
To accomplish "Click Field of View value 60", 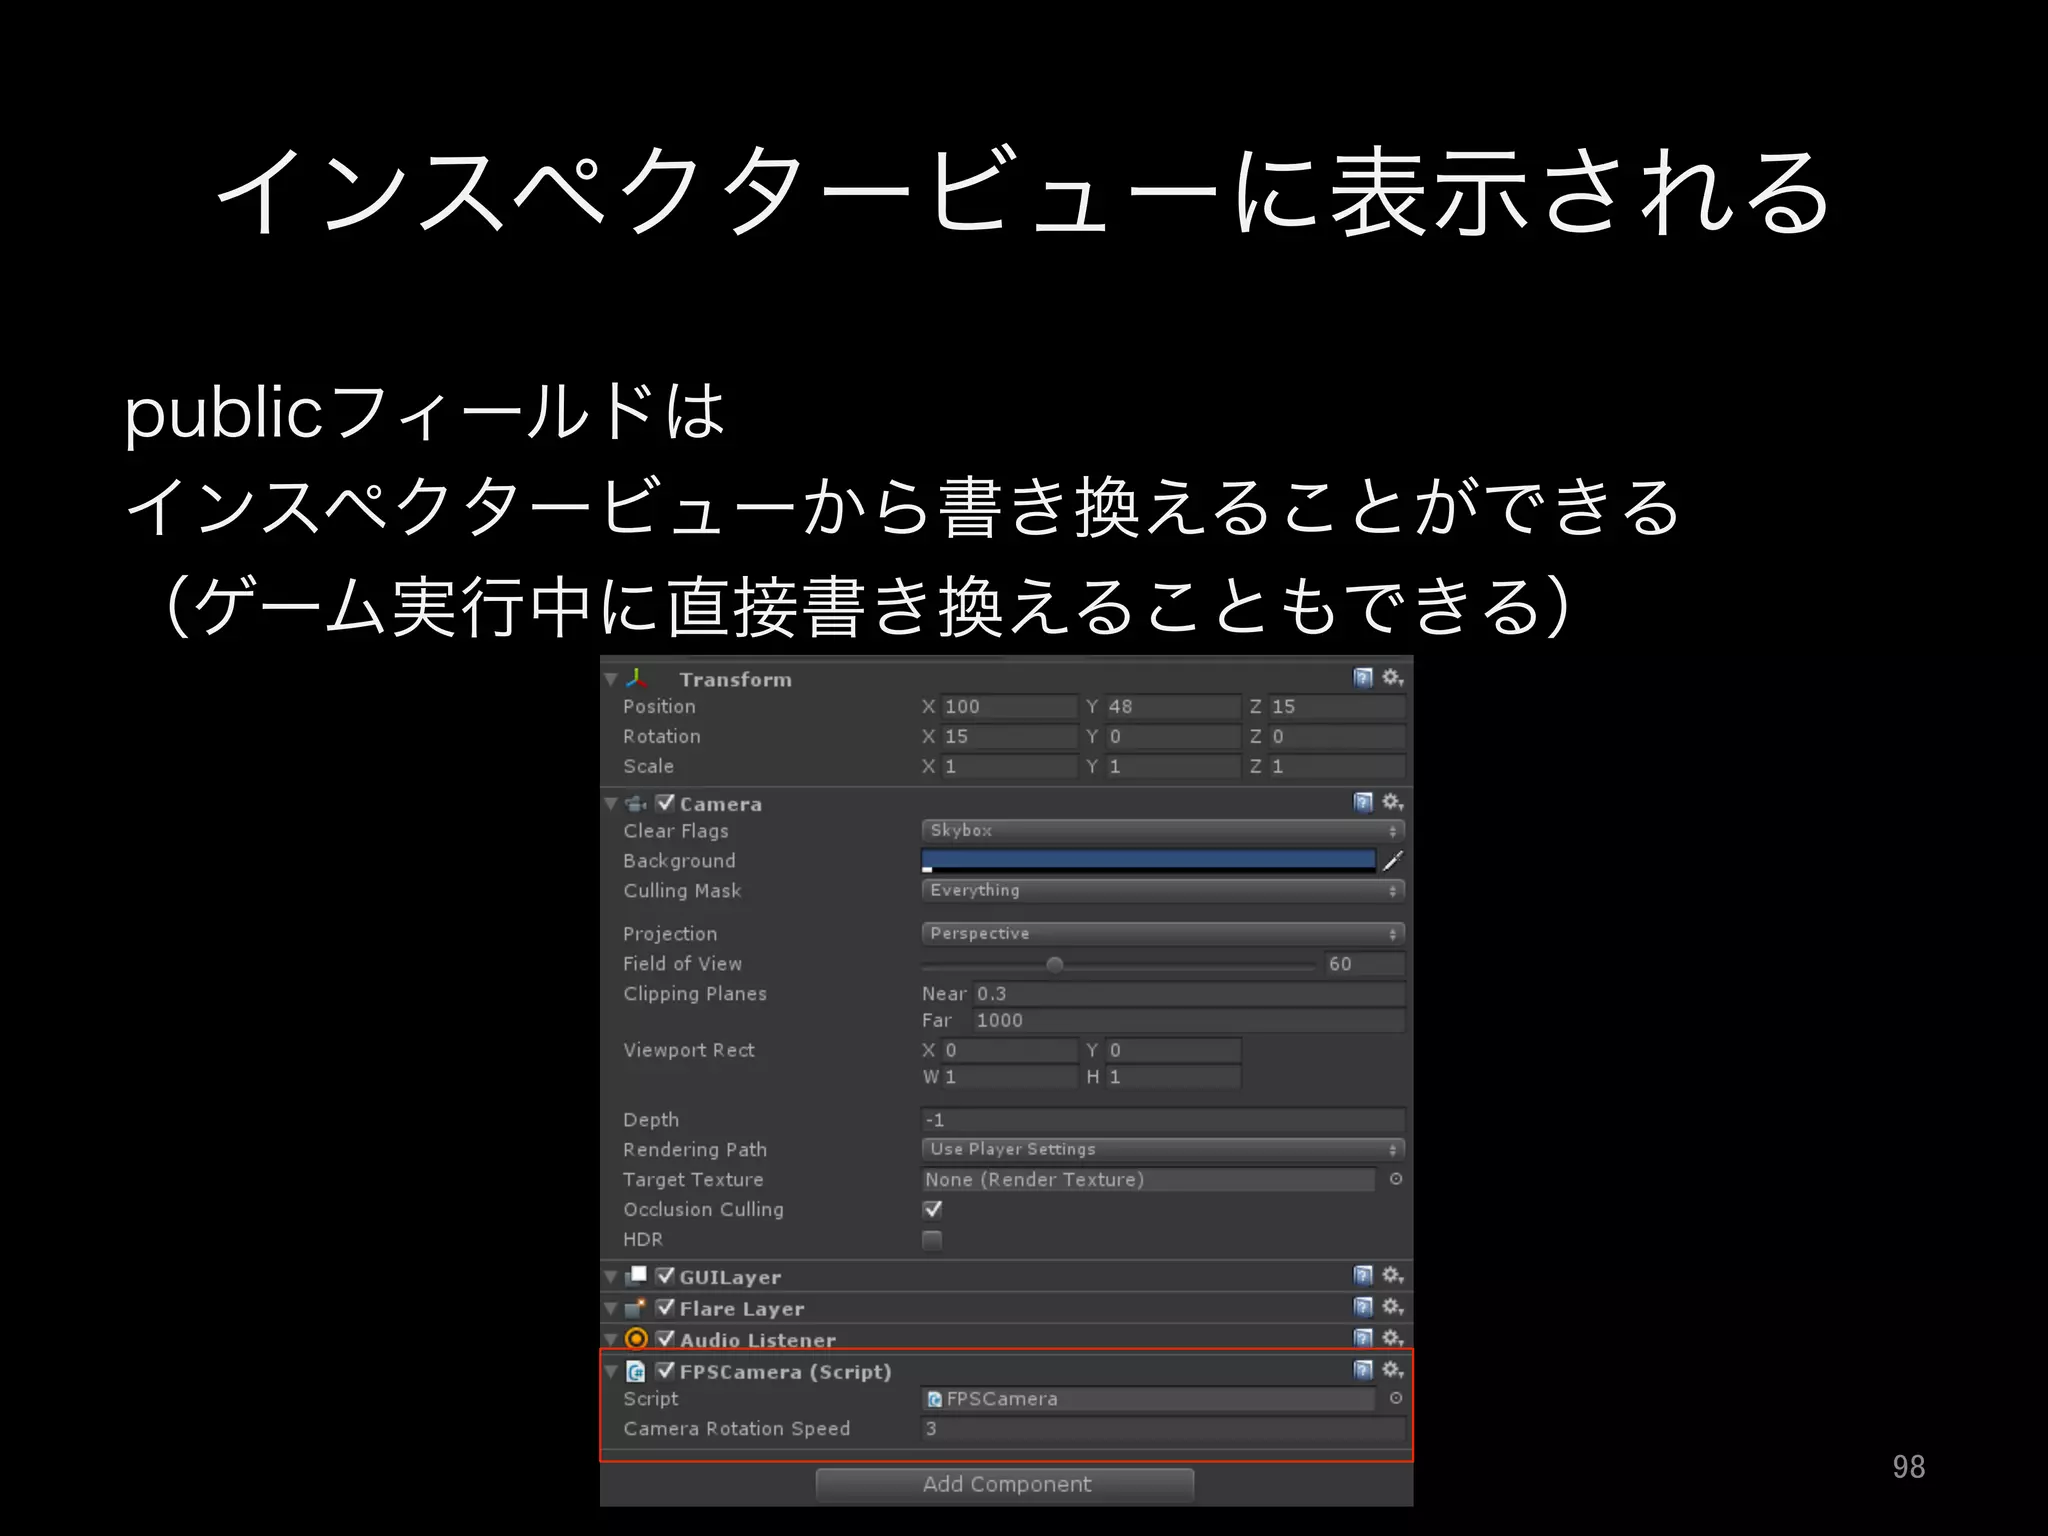I will [x=1365, y=964].
